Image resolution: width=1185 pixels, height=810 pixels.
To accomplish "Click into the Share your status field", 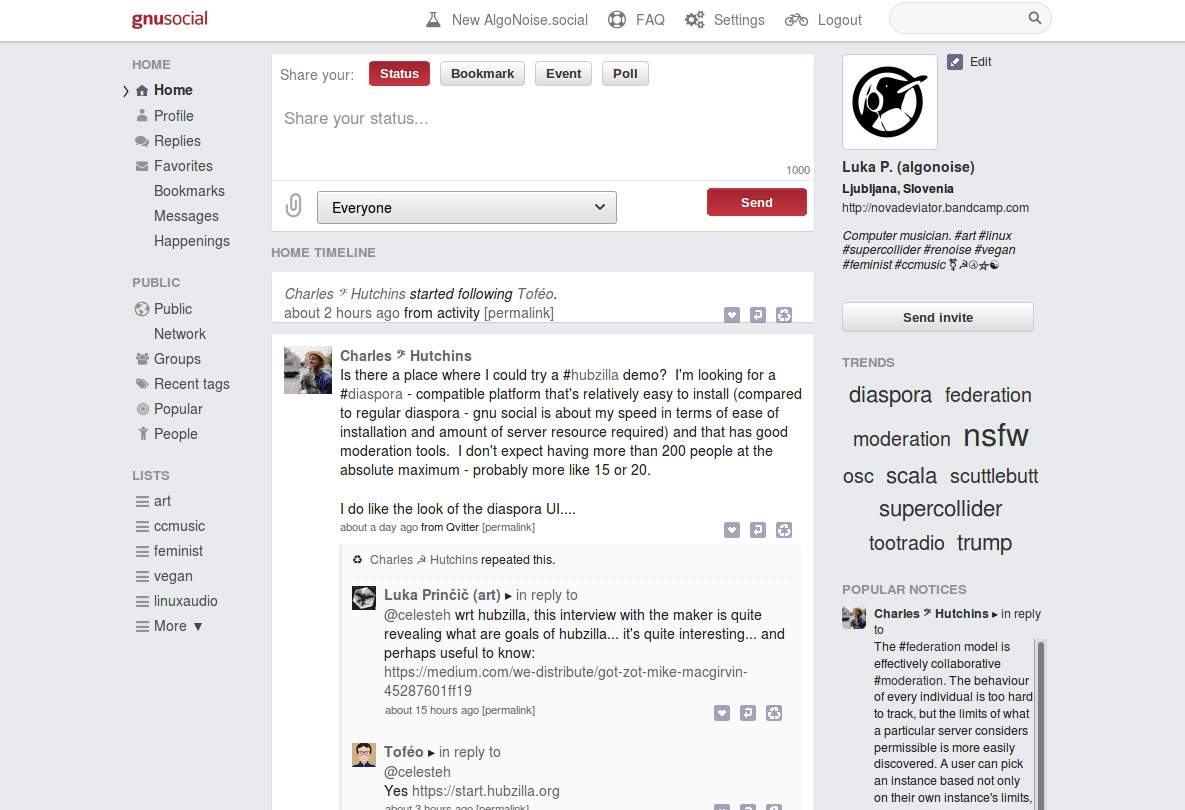I will coord(543,132).
